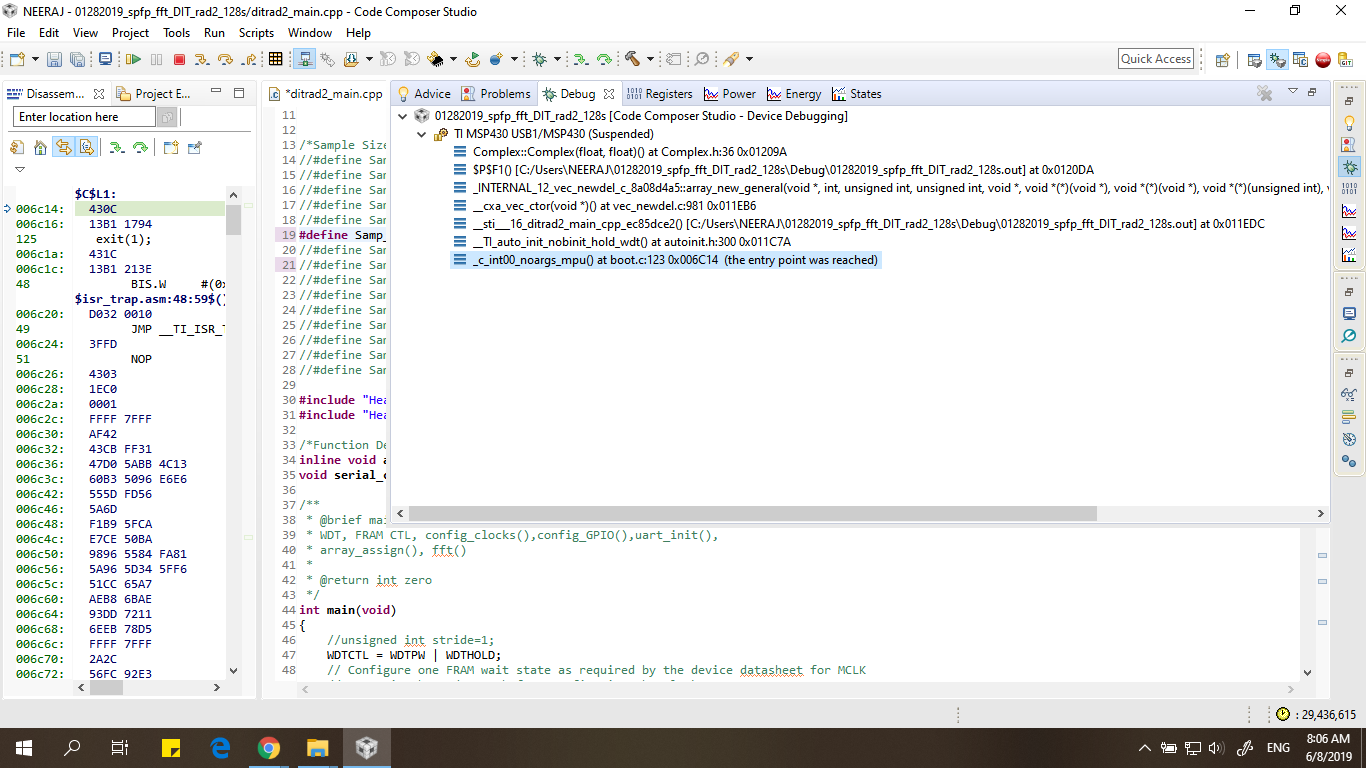Click the Step Over toolbar icon
Viewport: 1366px width, 768px height.
pos(225,59)
